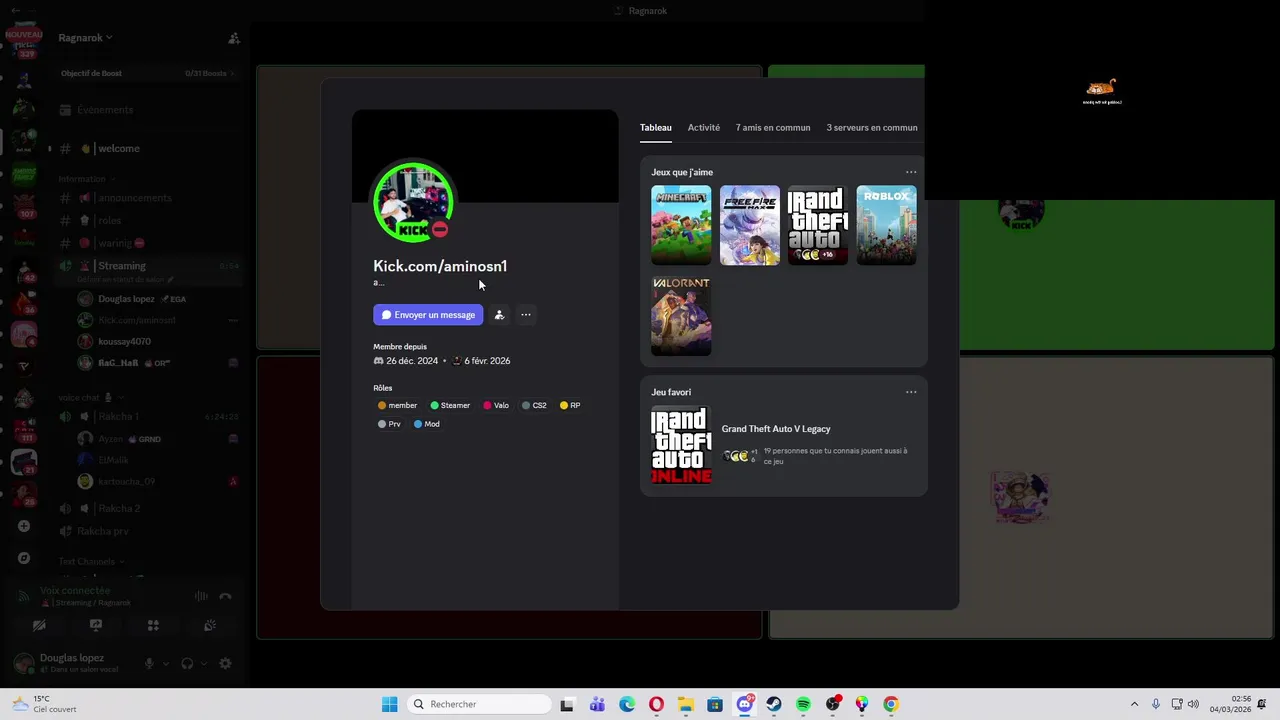The image size is (1280, 720).
Task: Open Opera browser from the taskbar
Action: [656, 704]
